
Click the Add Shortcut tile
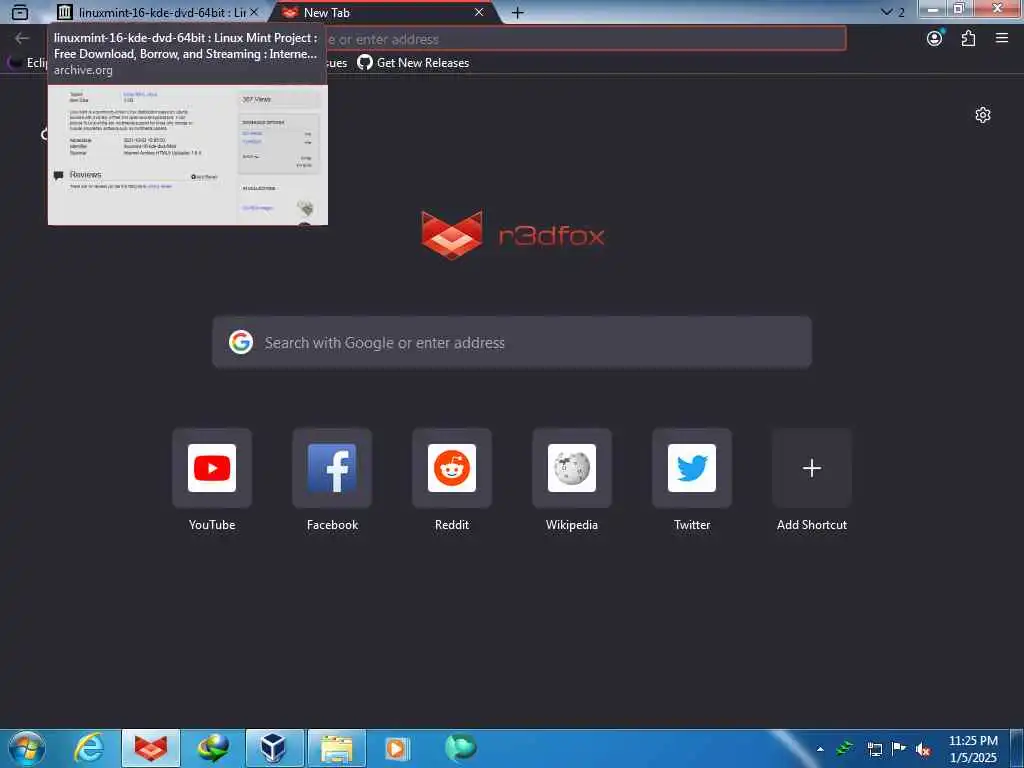click(x=812, y=468)
